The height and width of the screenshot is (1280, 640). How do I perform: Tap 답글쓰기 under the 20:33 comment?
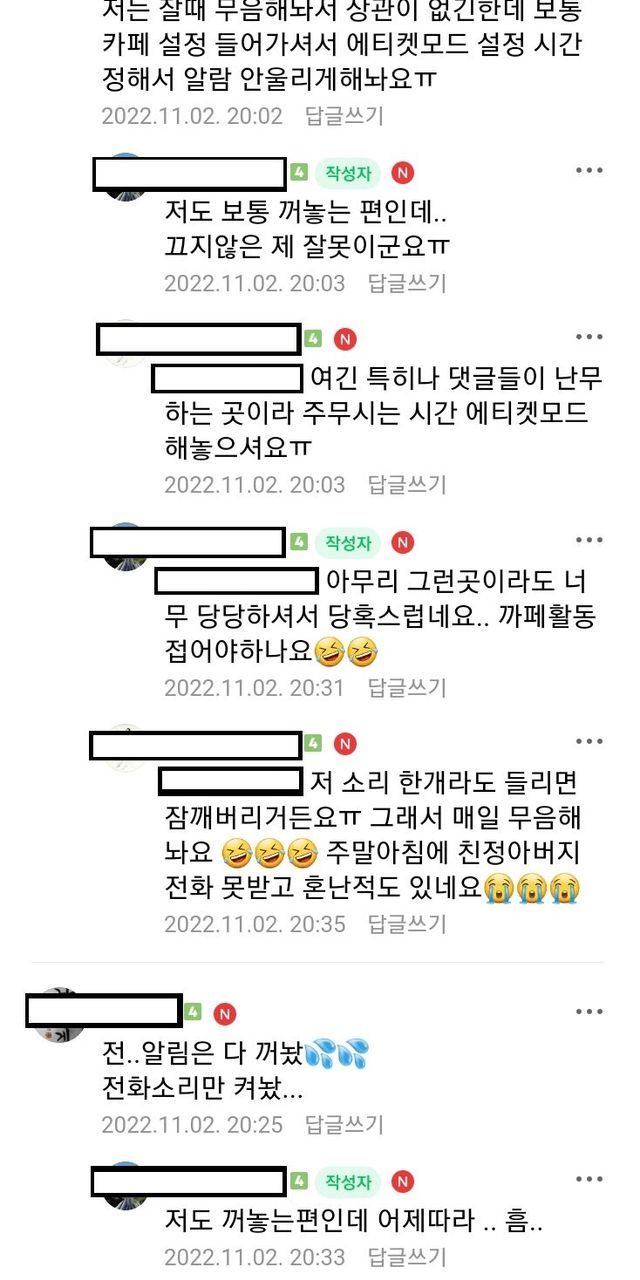pos(407,1257)
